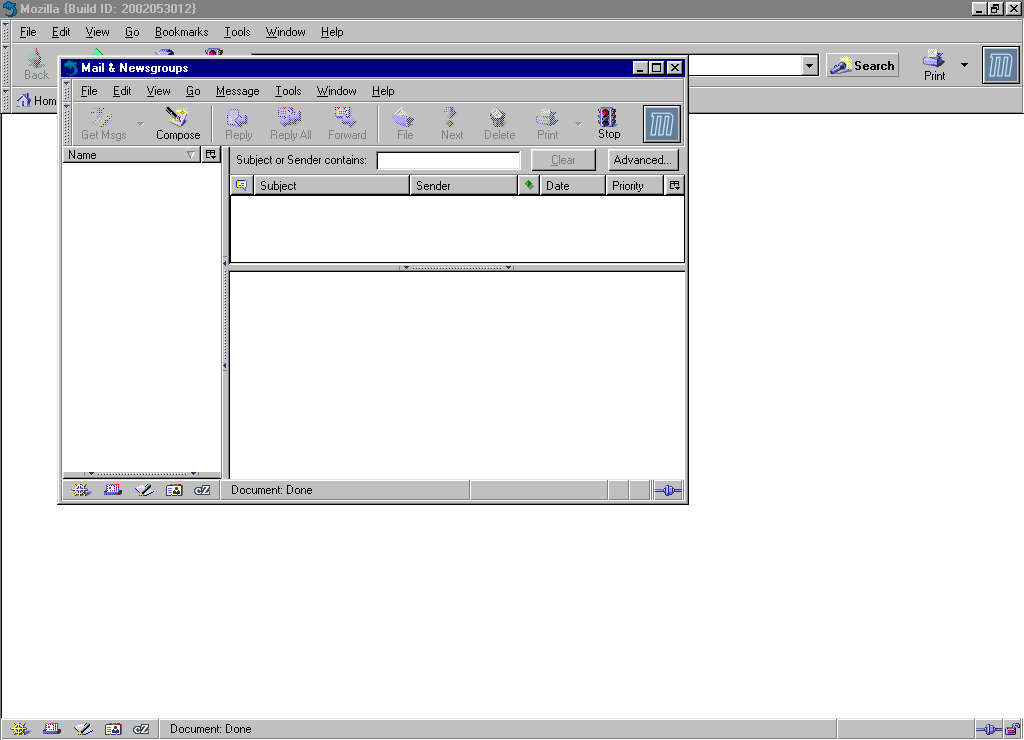1024x740 pixels.
Task: Open Navigator from Mail window status bar
Action: pos(82,490)
